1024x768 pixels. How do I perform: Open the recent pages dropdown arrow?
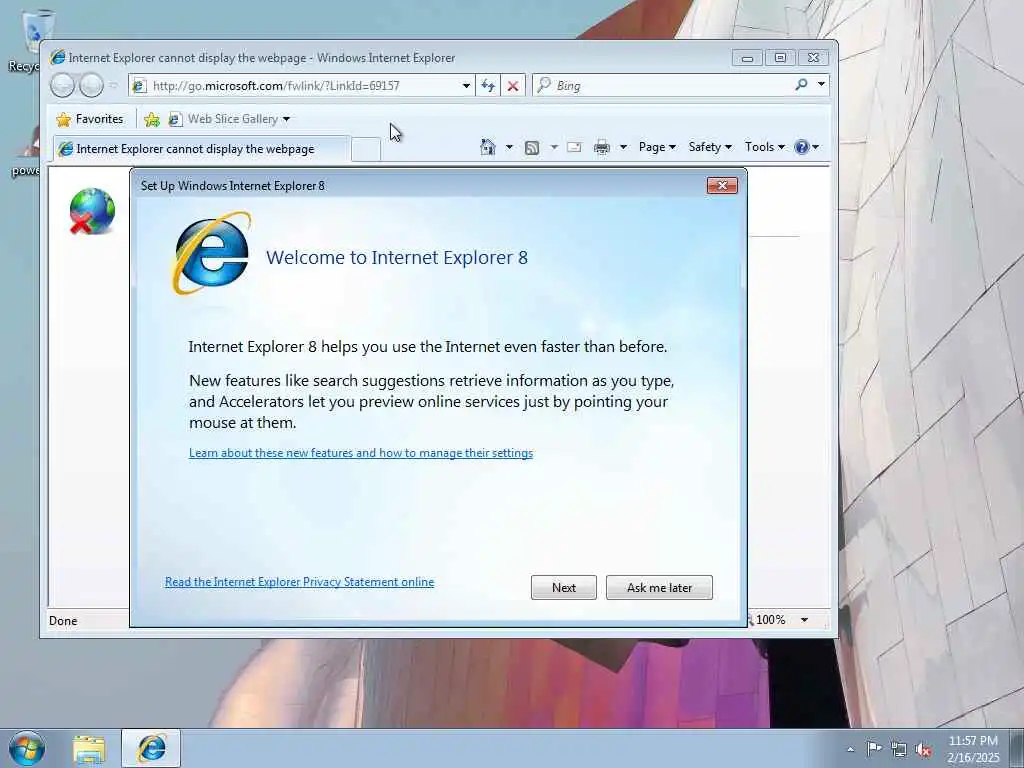tap(114, 86)
